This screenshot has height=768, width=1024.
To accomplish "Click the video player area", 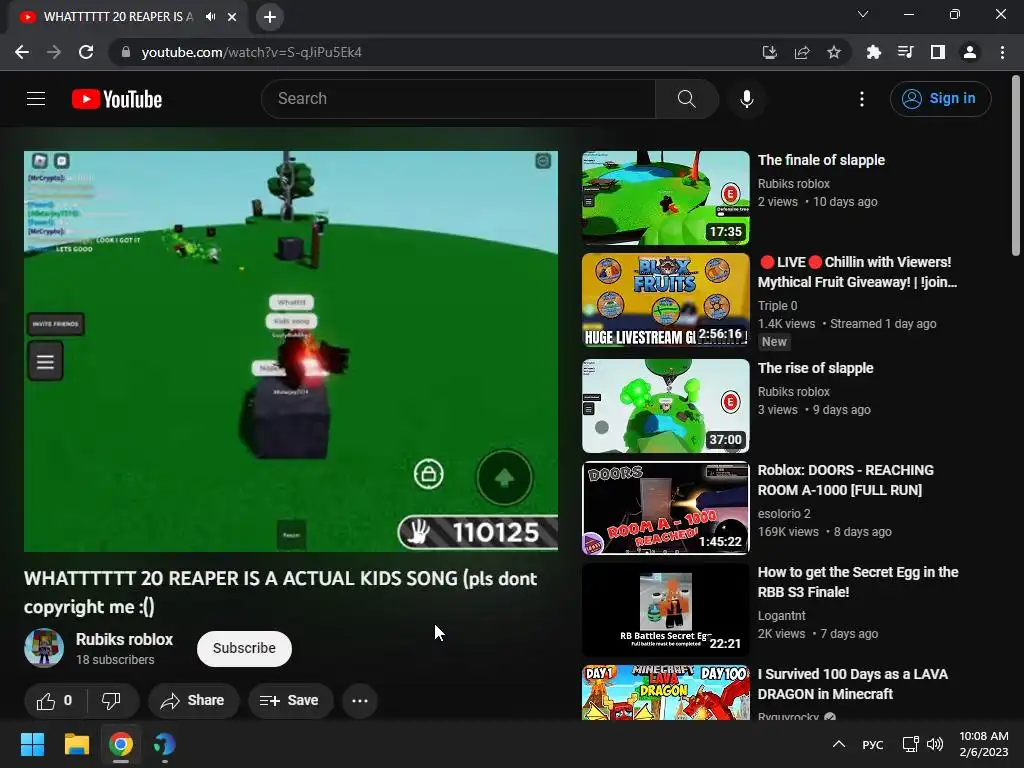I will pyautogui.click(x=291, y=351).
